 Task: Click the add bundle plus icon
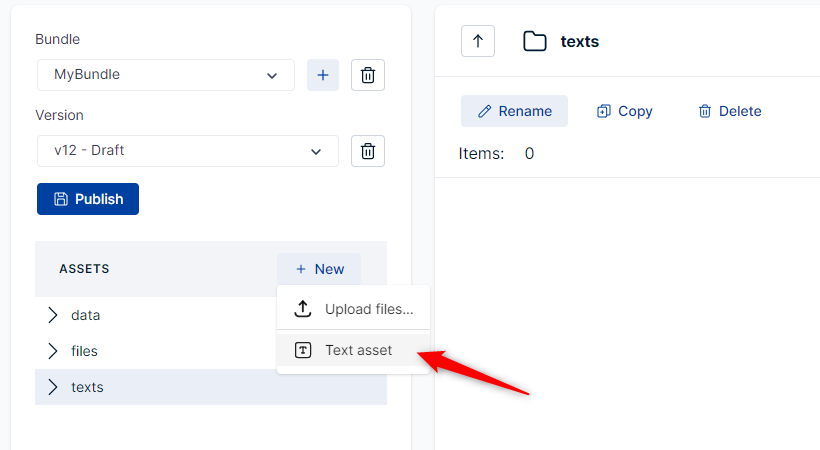point(323,75)
